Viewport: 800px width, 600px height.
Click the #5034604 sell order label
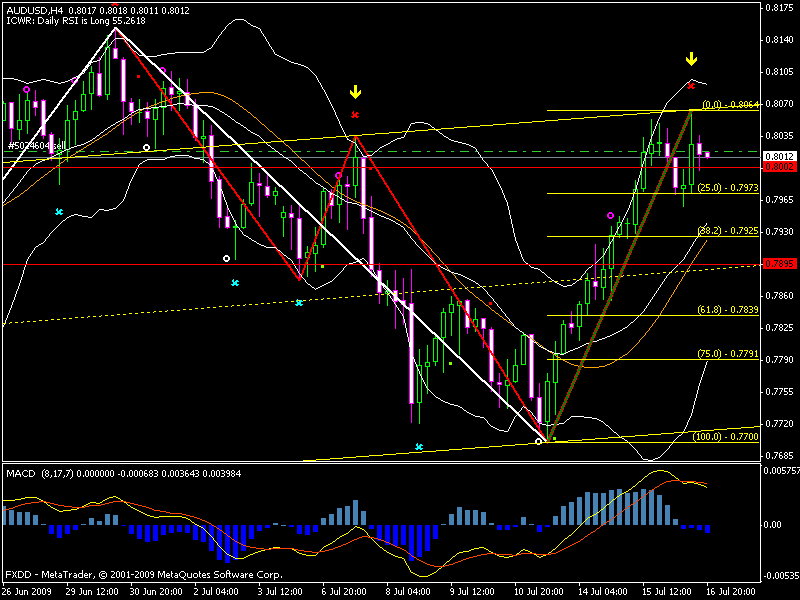(x=35, y=146)
